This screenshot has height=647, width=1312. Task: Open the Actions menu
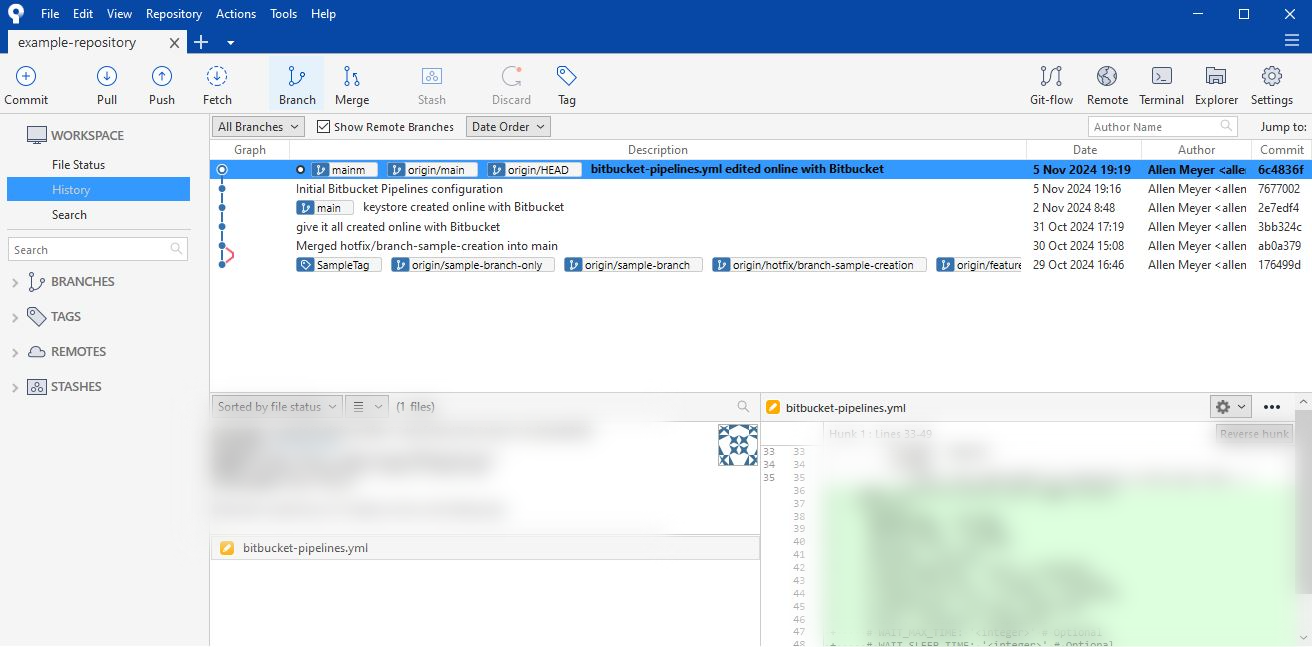click(236, 14)
